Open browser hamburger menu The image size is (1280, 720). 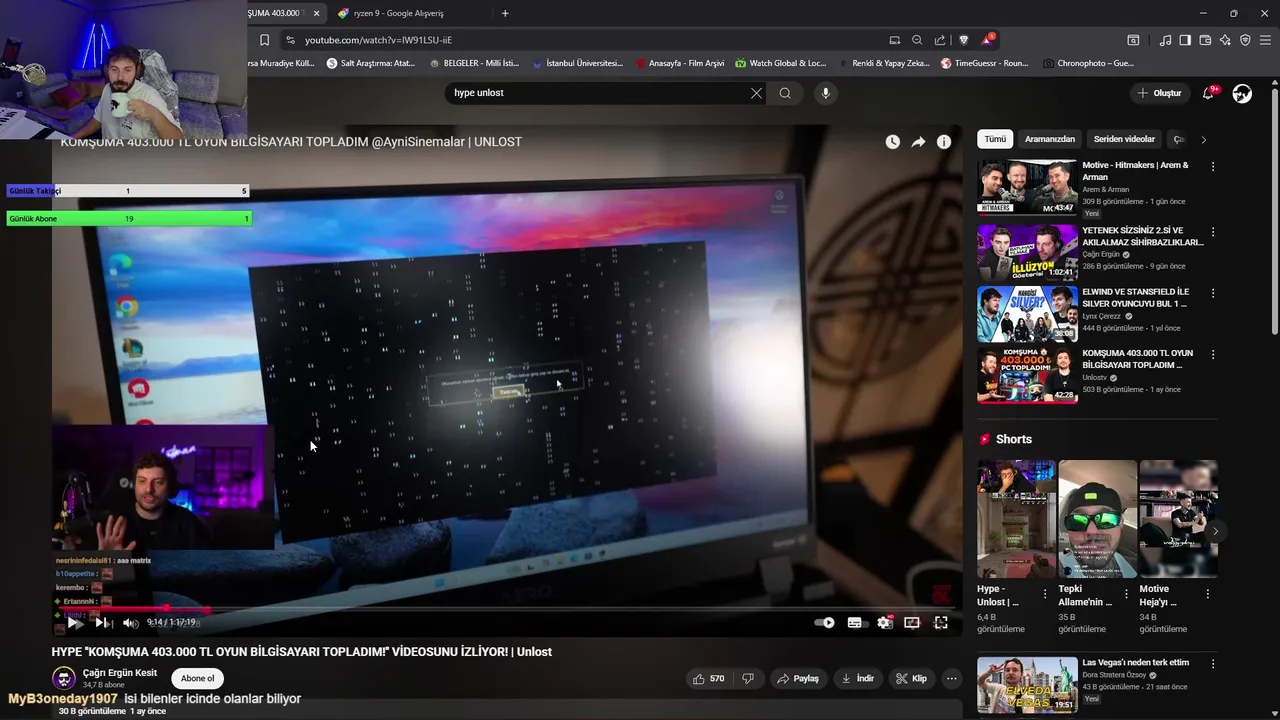click(x=1265, y=40)
